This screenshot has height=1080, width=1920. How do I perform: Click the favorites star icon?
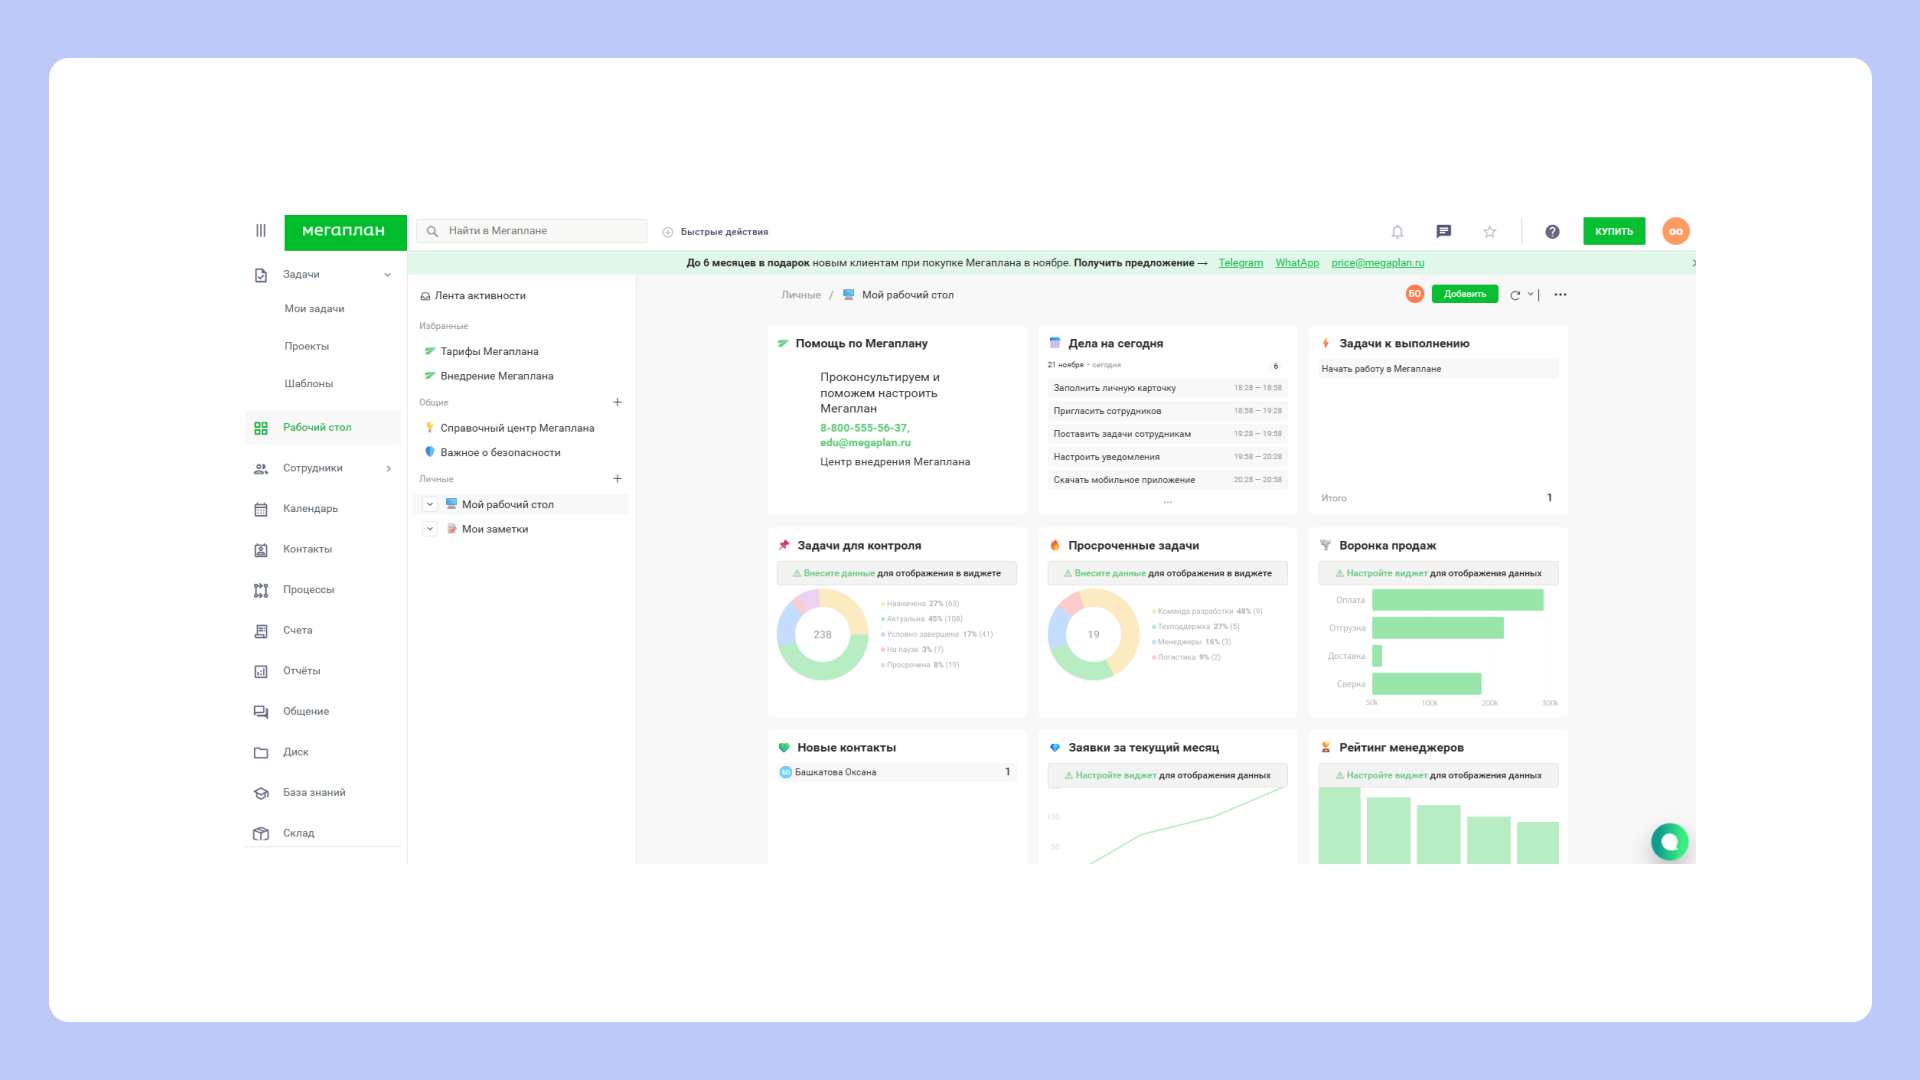[1489, 232]
